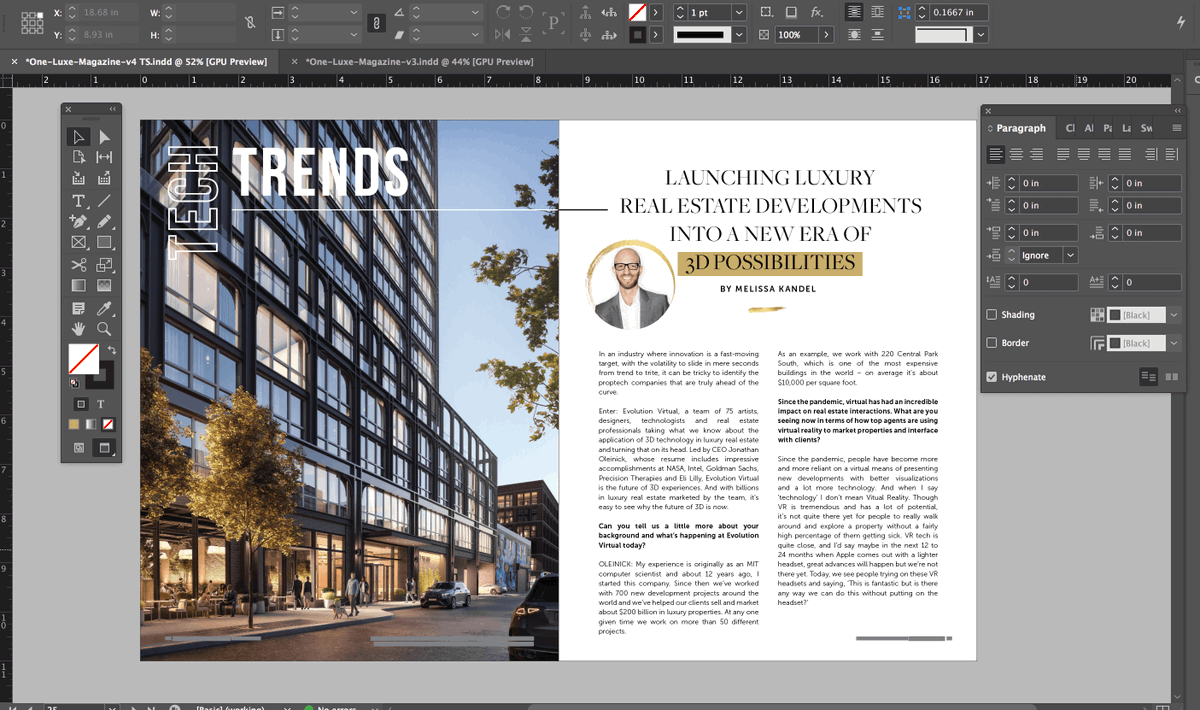Toggle Formatting affects text button

point(101,404)
